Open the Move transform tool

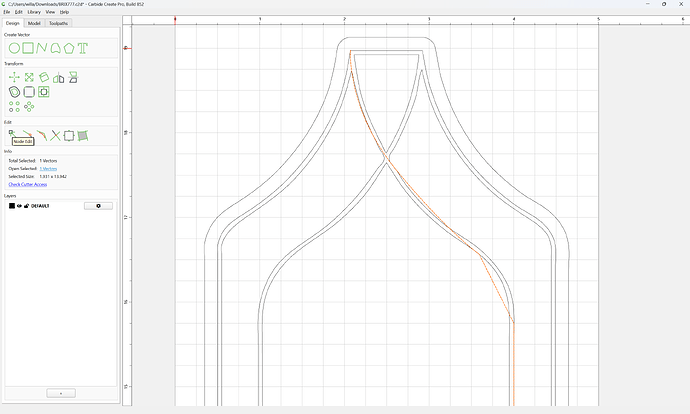(x=14, y=77)
